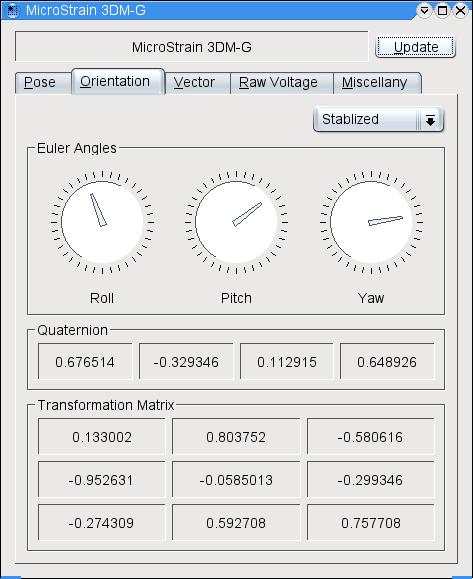The height and width of the screenshot is (579, 473).
Task: Click matrix cell -0.580616
Action: 370,437
